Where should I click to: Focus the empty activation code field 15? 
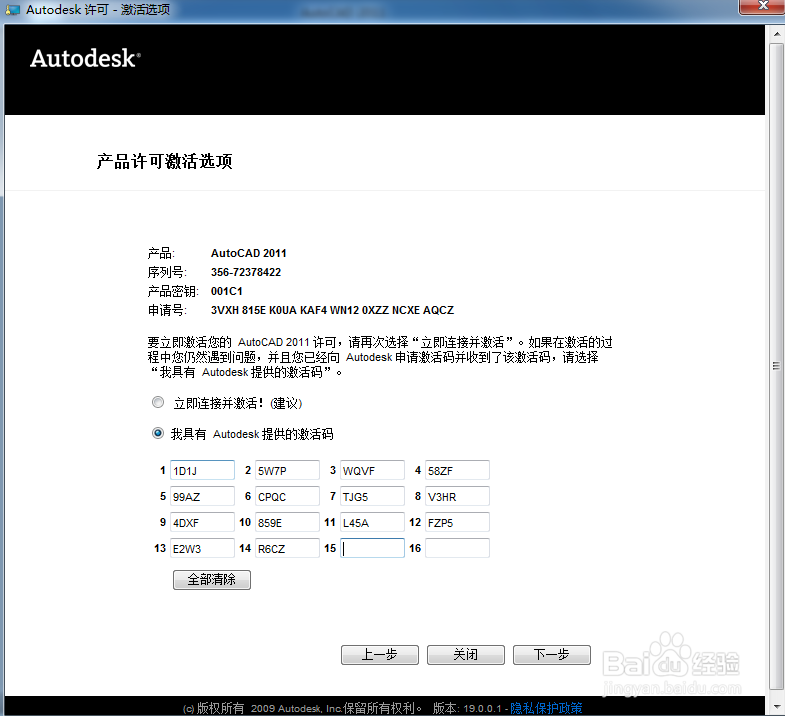coord(372,548)
